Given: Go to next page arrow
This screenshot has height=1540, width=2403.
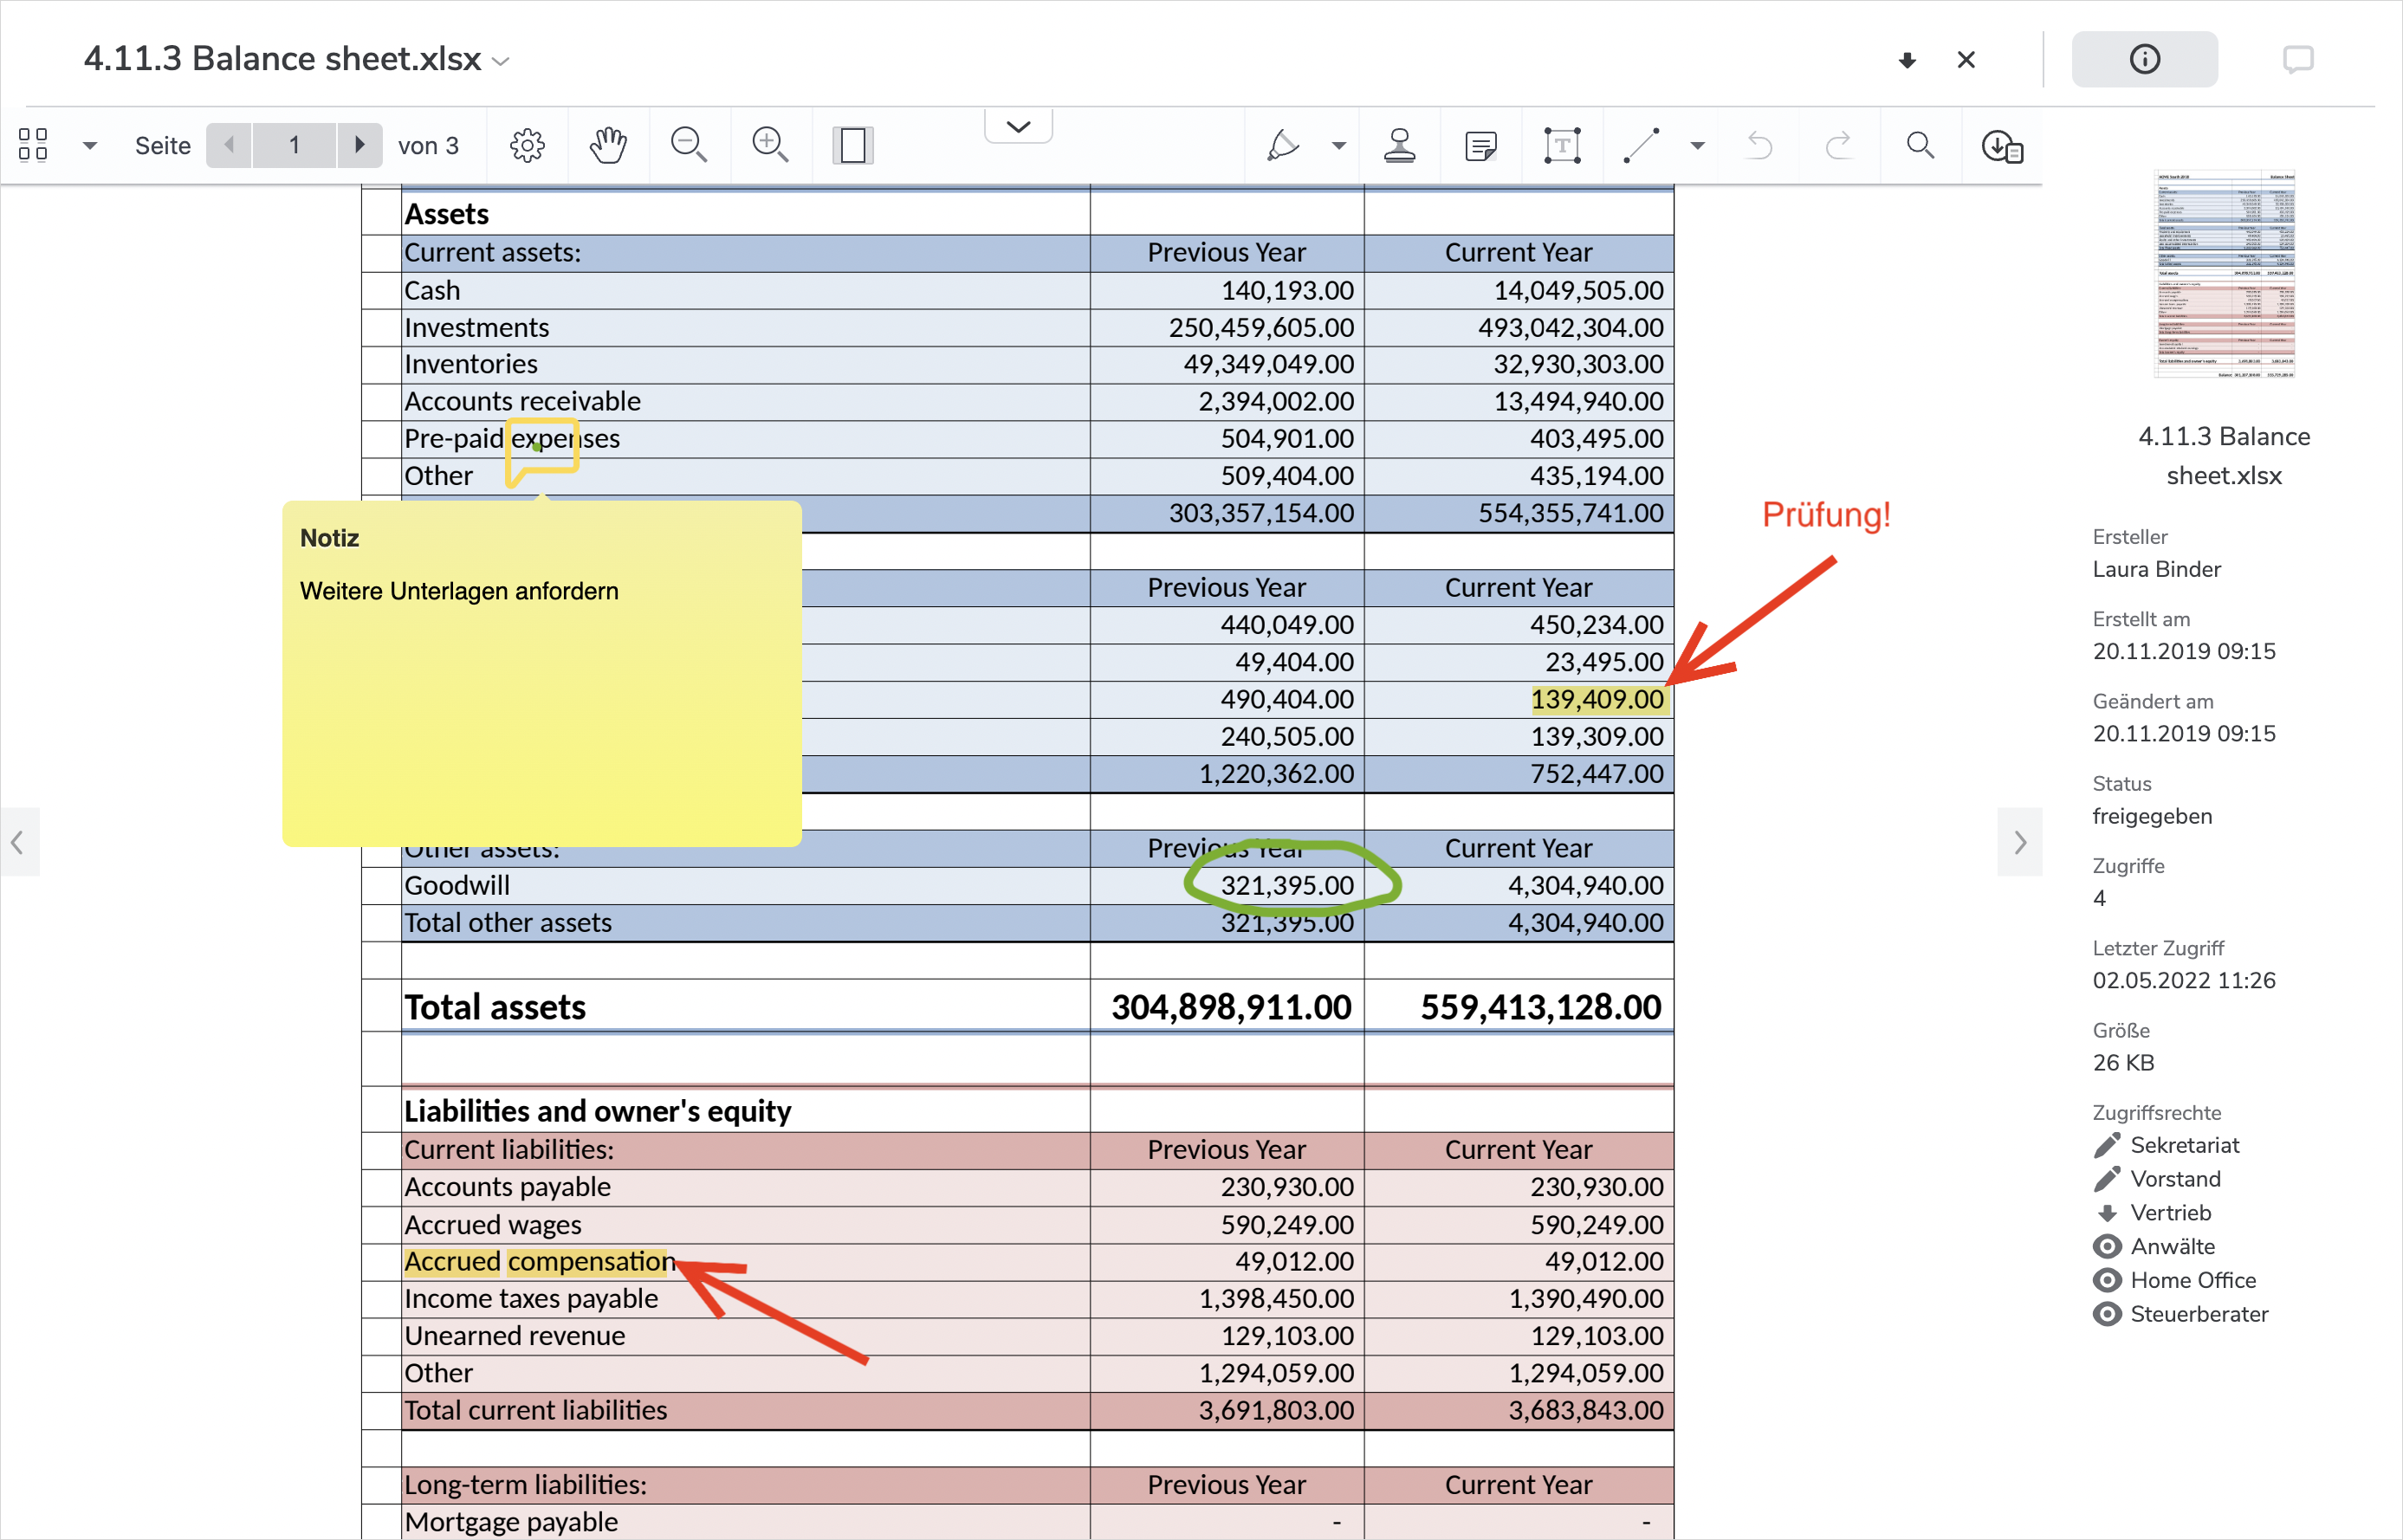Looking at the screenshot, I should click(359, 146).
